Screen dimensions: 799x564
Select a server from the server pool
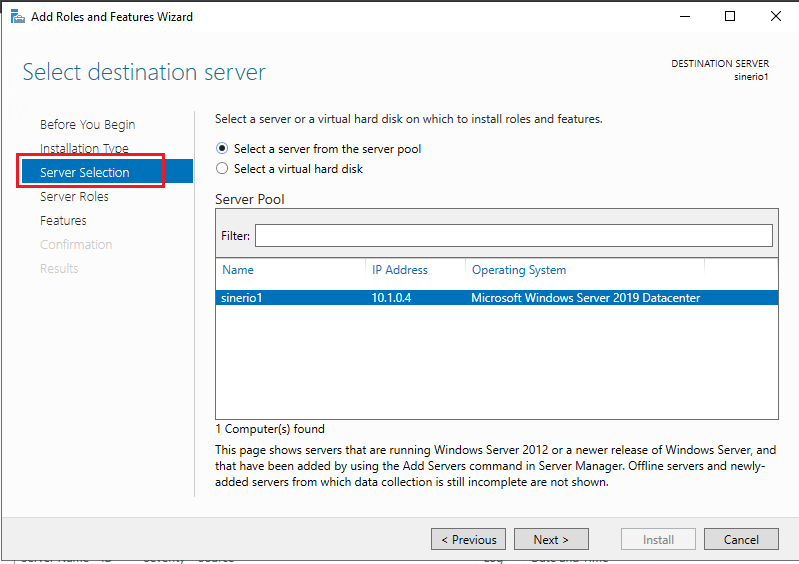click(222, 149)
